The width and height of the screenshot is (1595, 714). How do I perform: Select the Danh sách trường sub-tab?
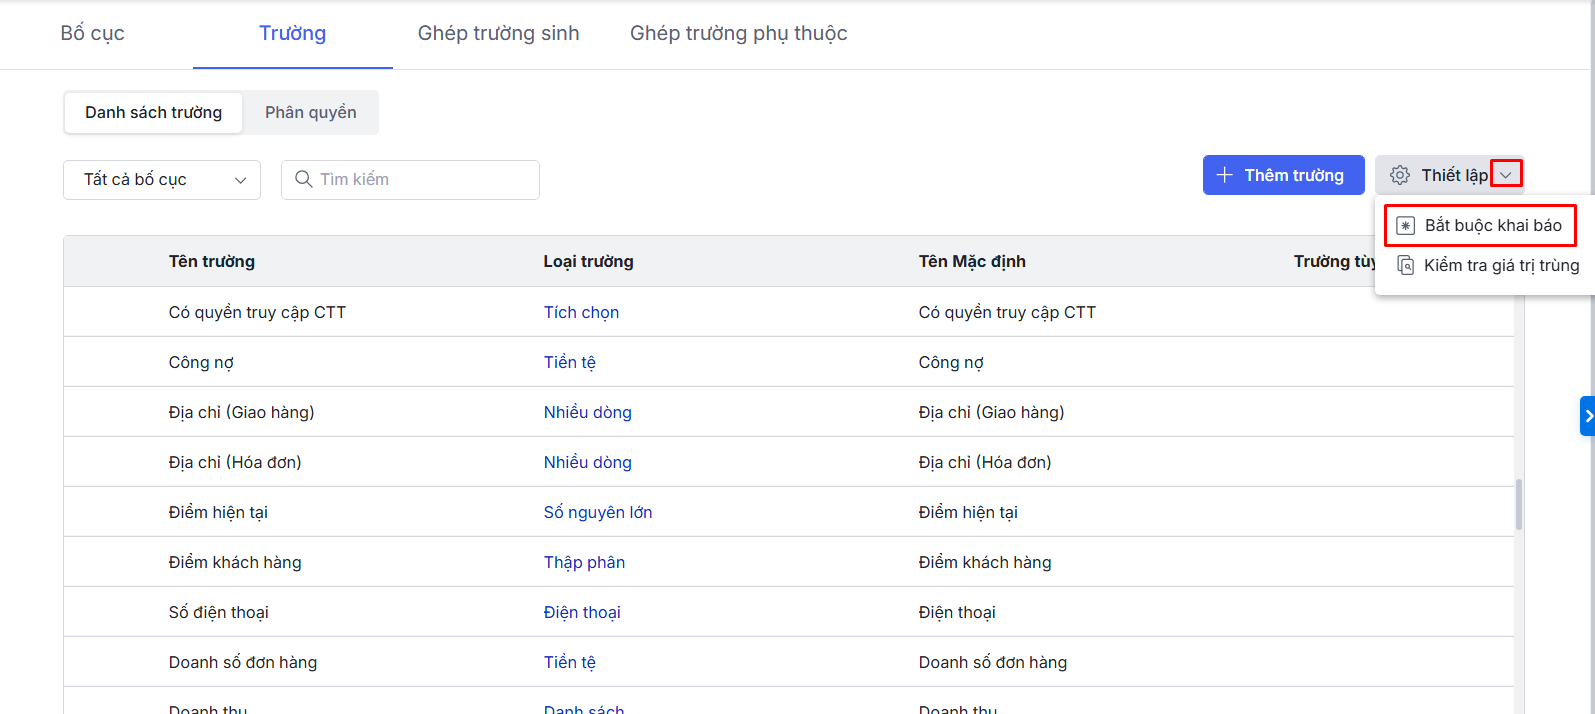pos(153,112)
